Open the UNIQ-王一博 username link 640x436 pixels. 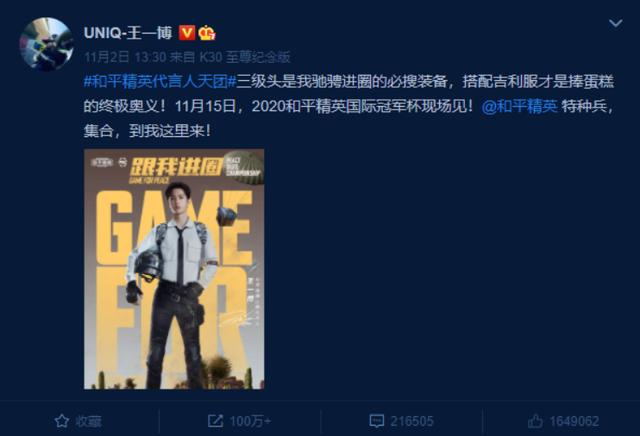[x=128, y=33]
